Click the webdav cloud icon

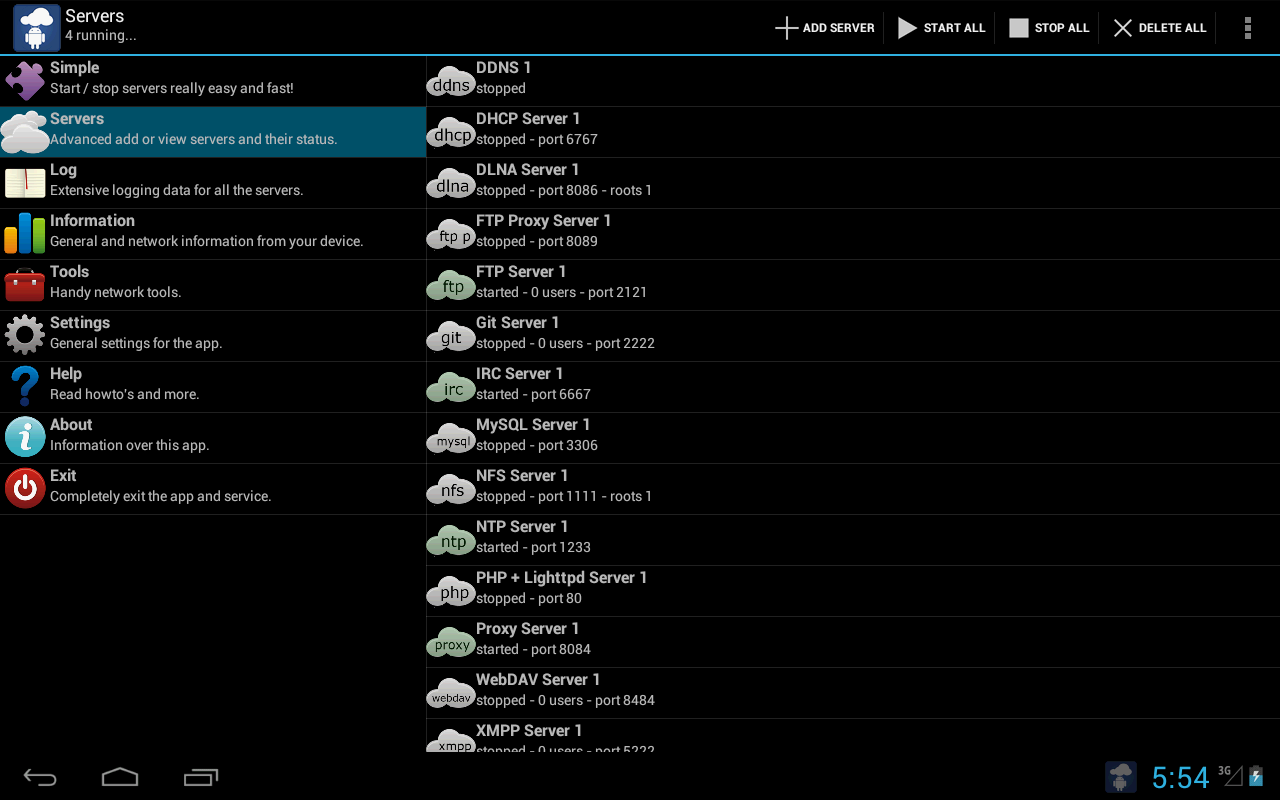tap(451, 695)
